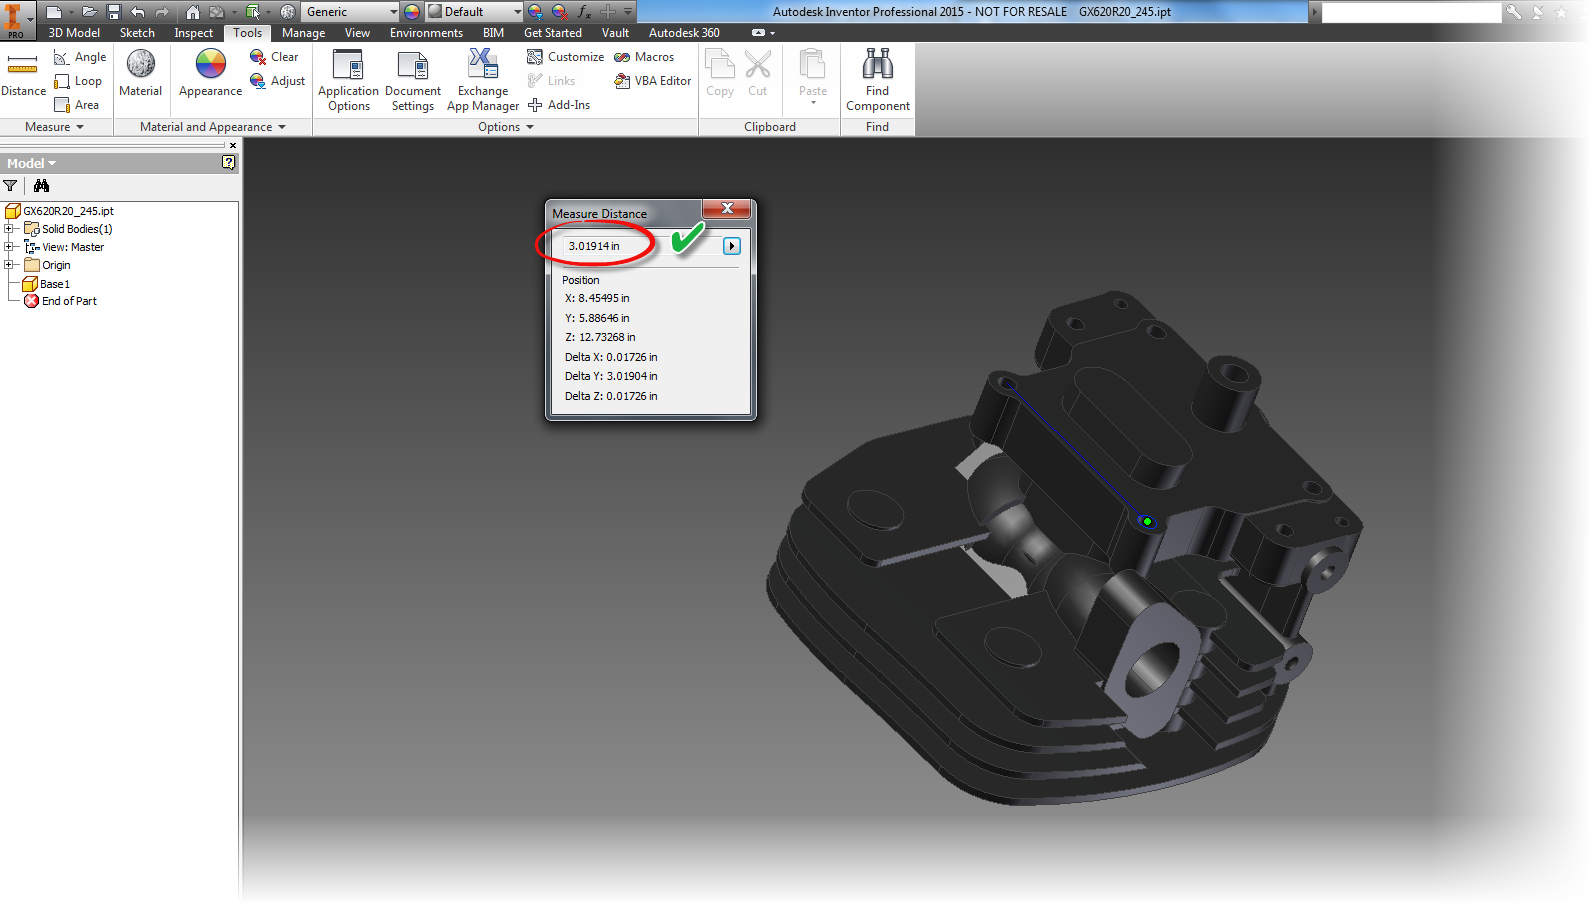
Task: Close the Measure Distance dialog
Action: 727,208
